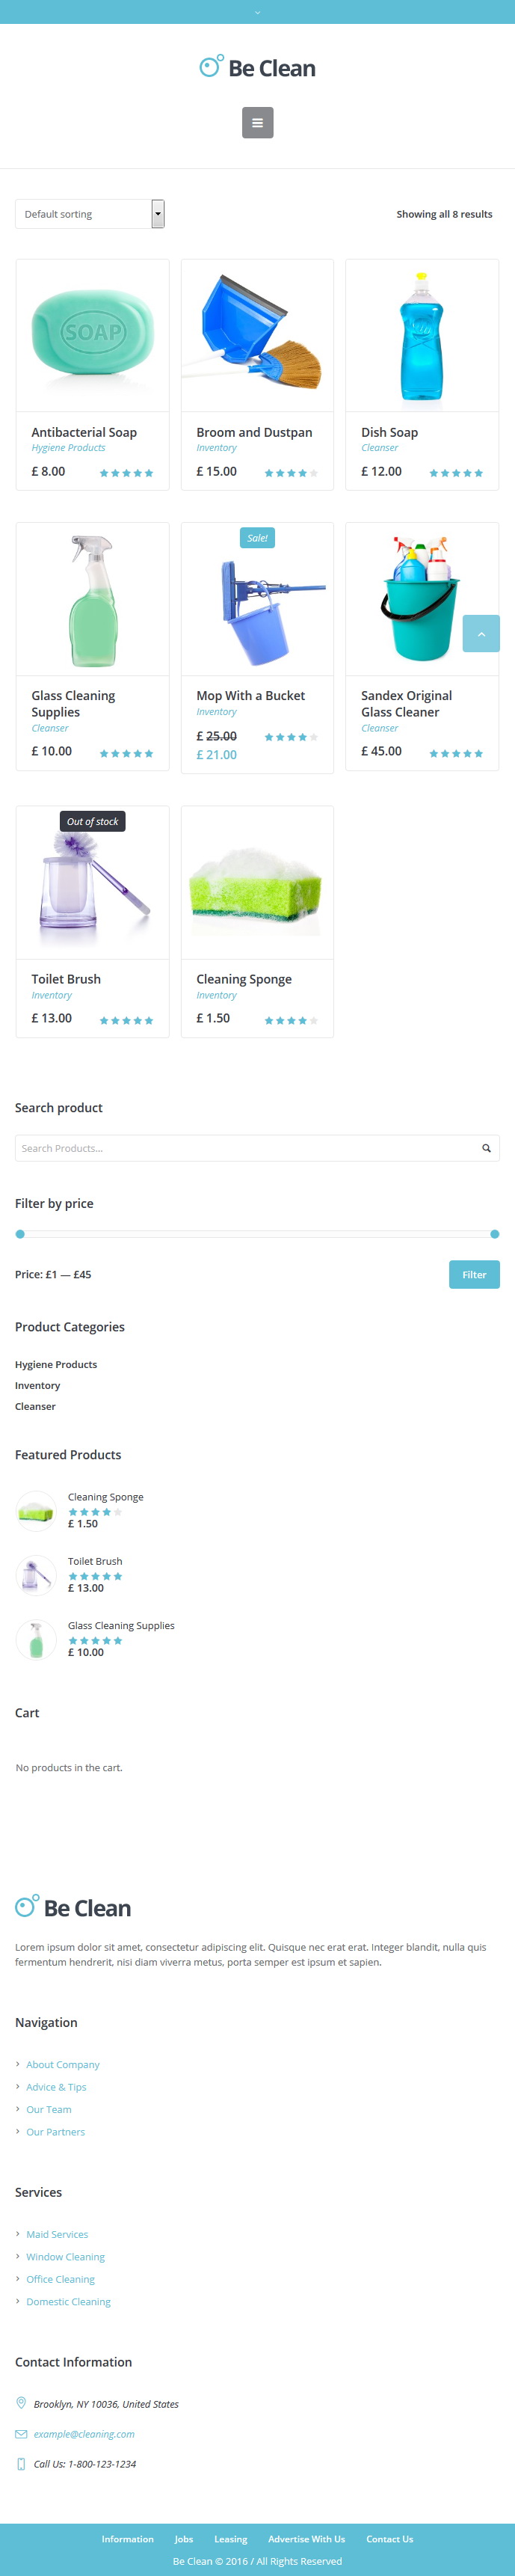515x2576 pixels.
Task: Open the Hygiene Products category
Action: tap(56, 1364)
